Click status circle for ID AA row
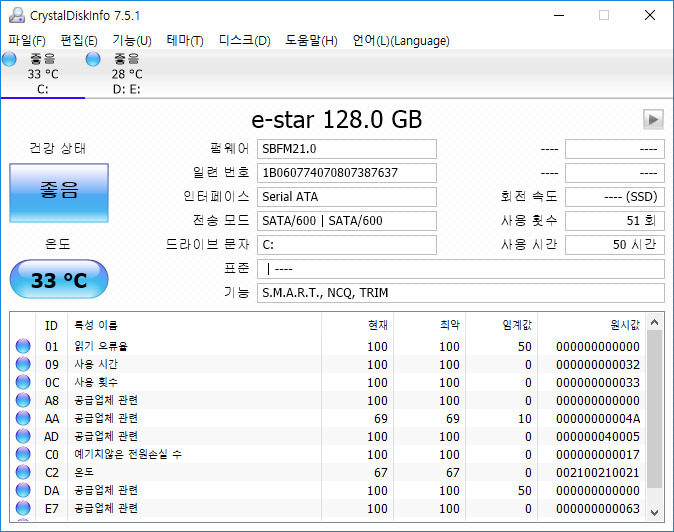The width and height of the screenshot is (674, 532). point(23,418)
